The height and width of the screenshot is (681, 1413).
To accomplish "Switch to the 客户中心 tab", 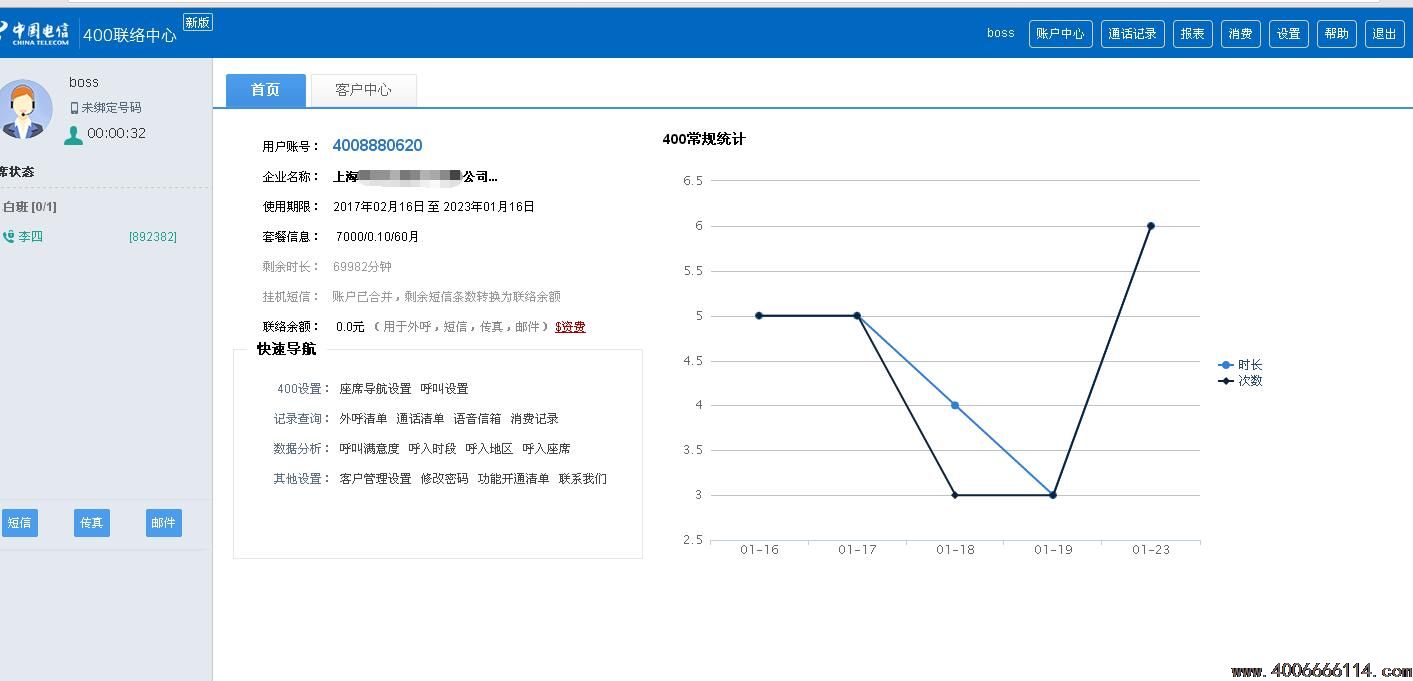I will tap(363, 90).
